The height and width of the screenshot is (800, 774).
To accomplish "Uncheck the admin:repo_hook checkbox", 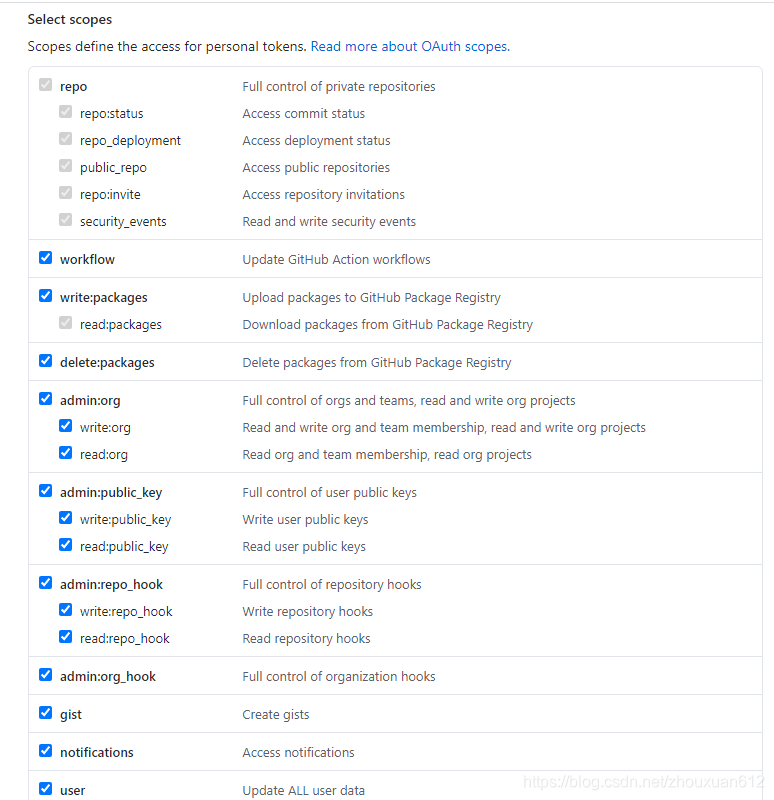I will (x=45, y=582).
